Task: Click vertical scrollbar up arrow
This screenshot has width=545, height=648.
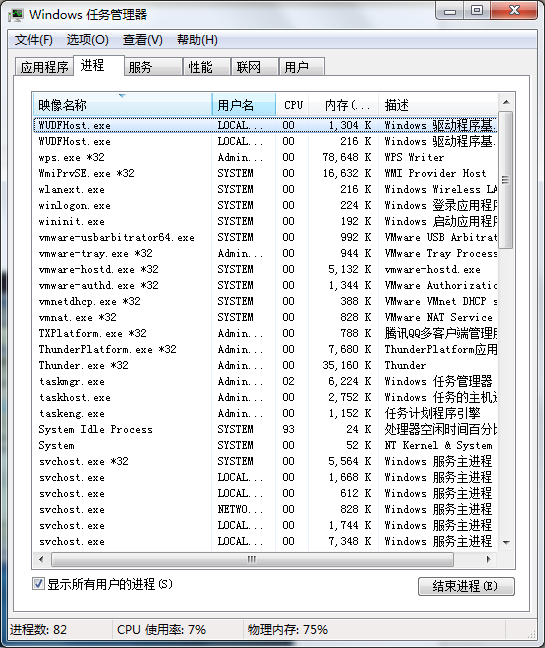Action: pyautogui.click(x=506, y=102)
